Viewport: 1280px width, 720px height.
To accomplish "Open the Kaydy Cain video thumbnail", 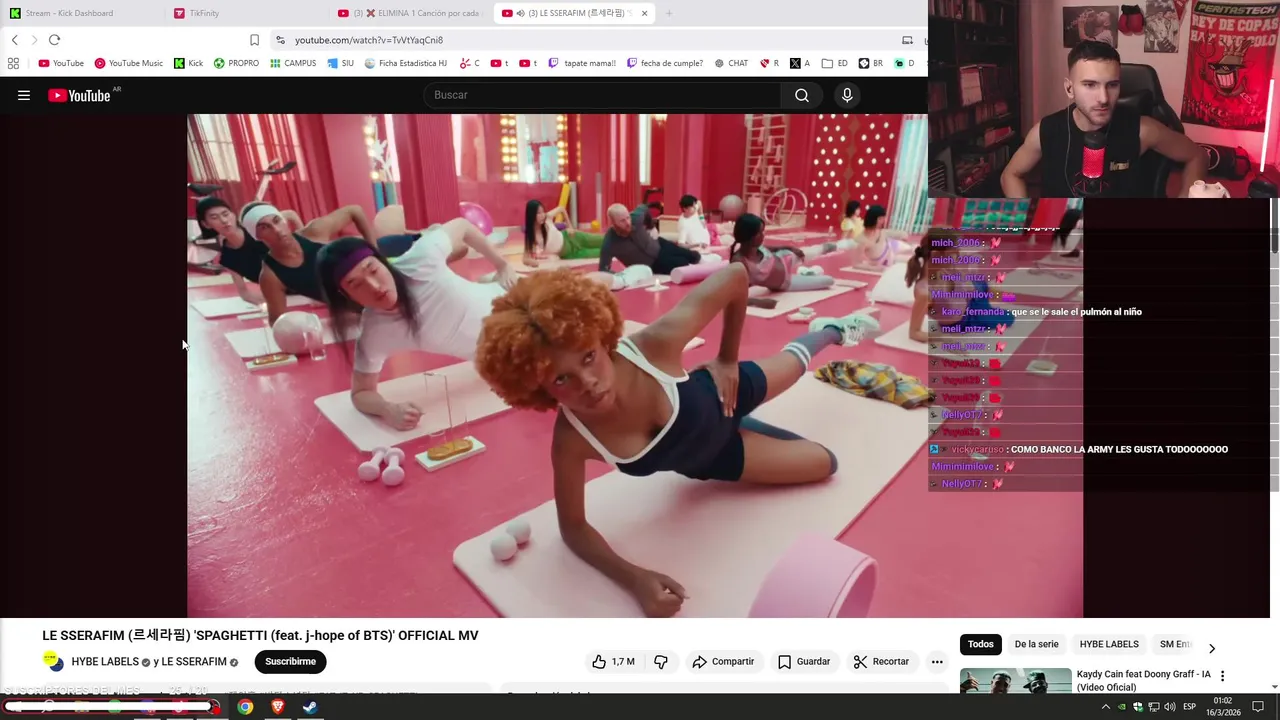I will pyautogui.click(x=1016, y=680).
